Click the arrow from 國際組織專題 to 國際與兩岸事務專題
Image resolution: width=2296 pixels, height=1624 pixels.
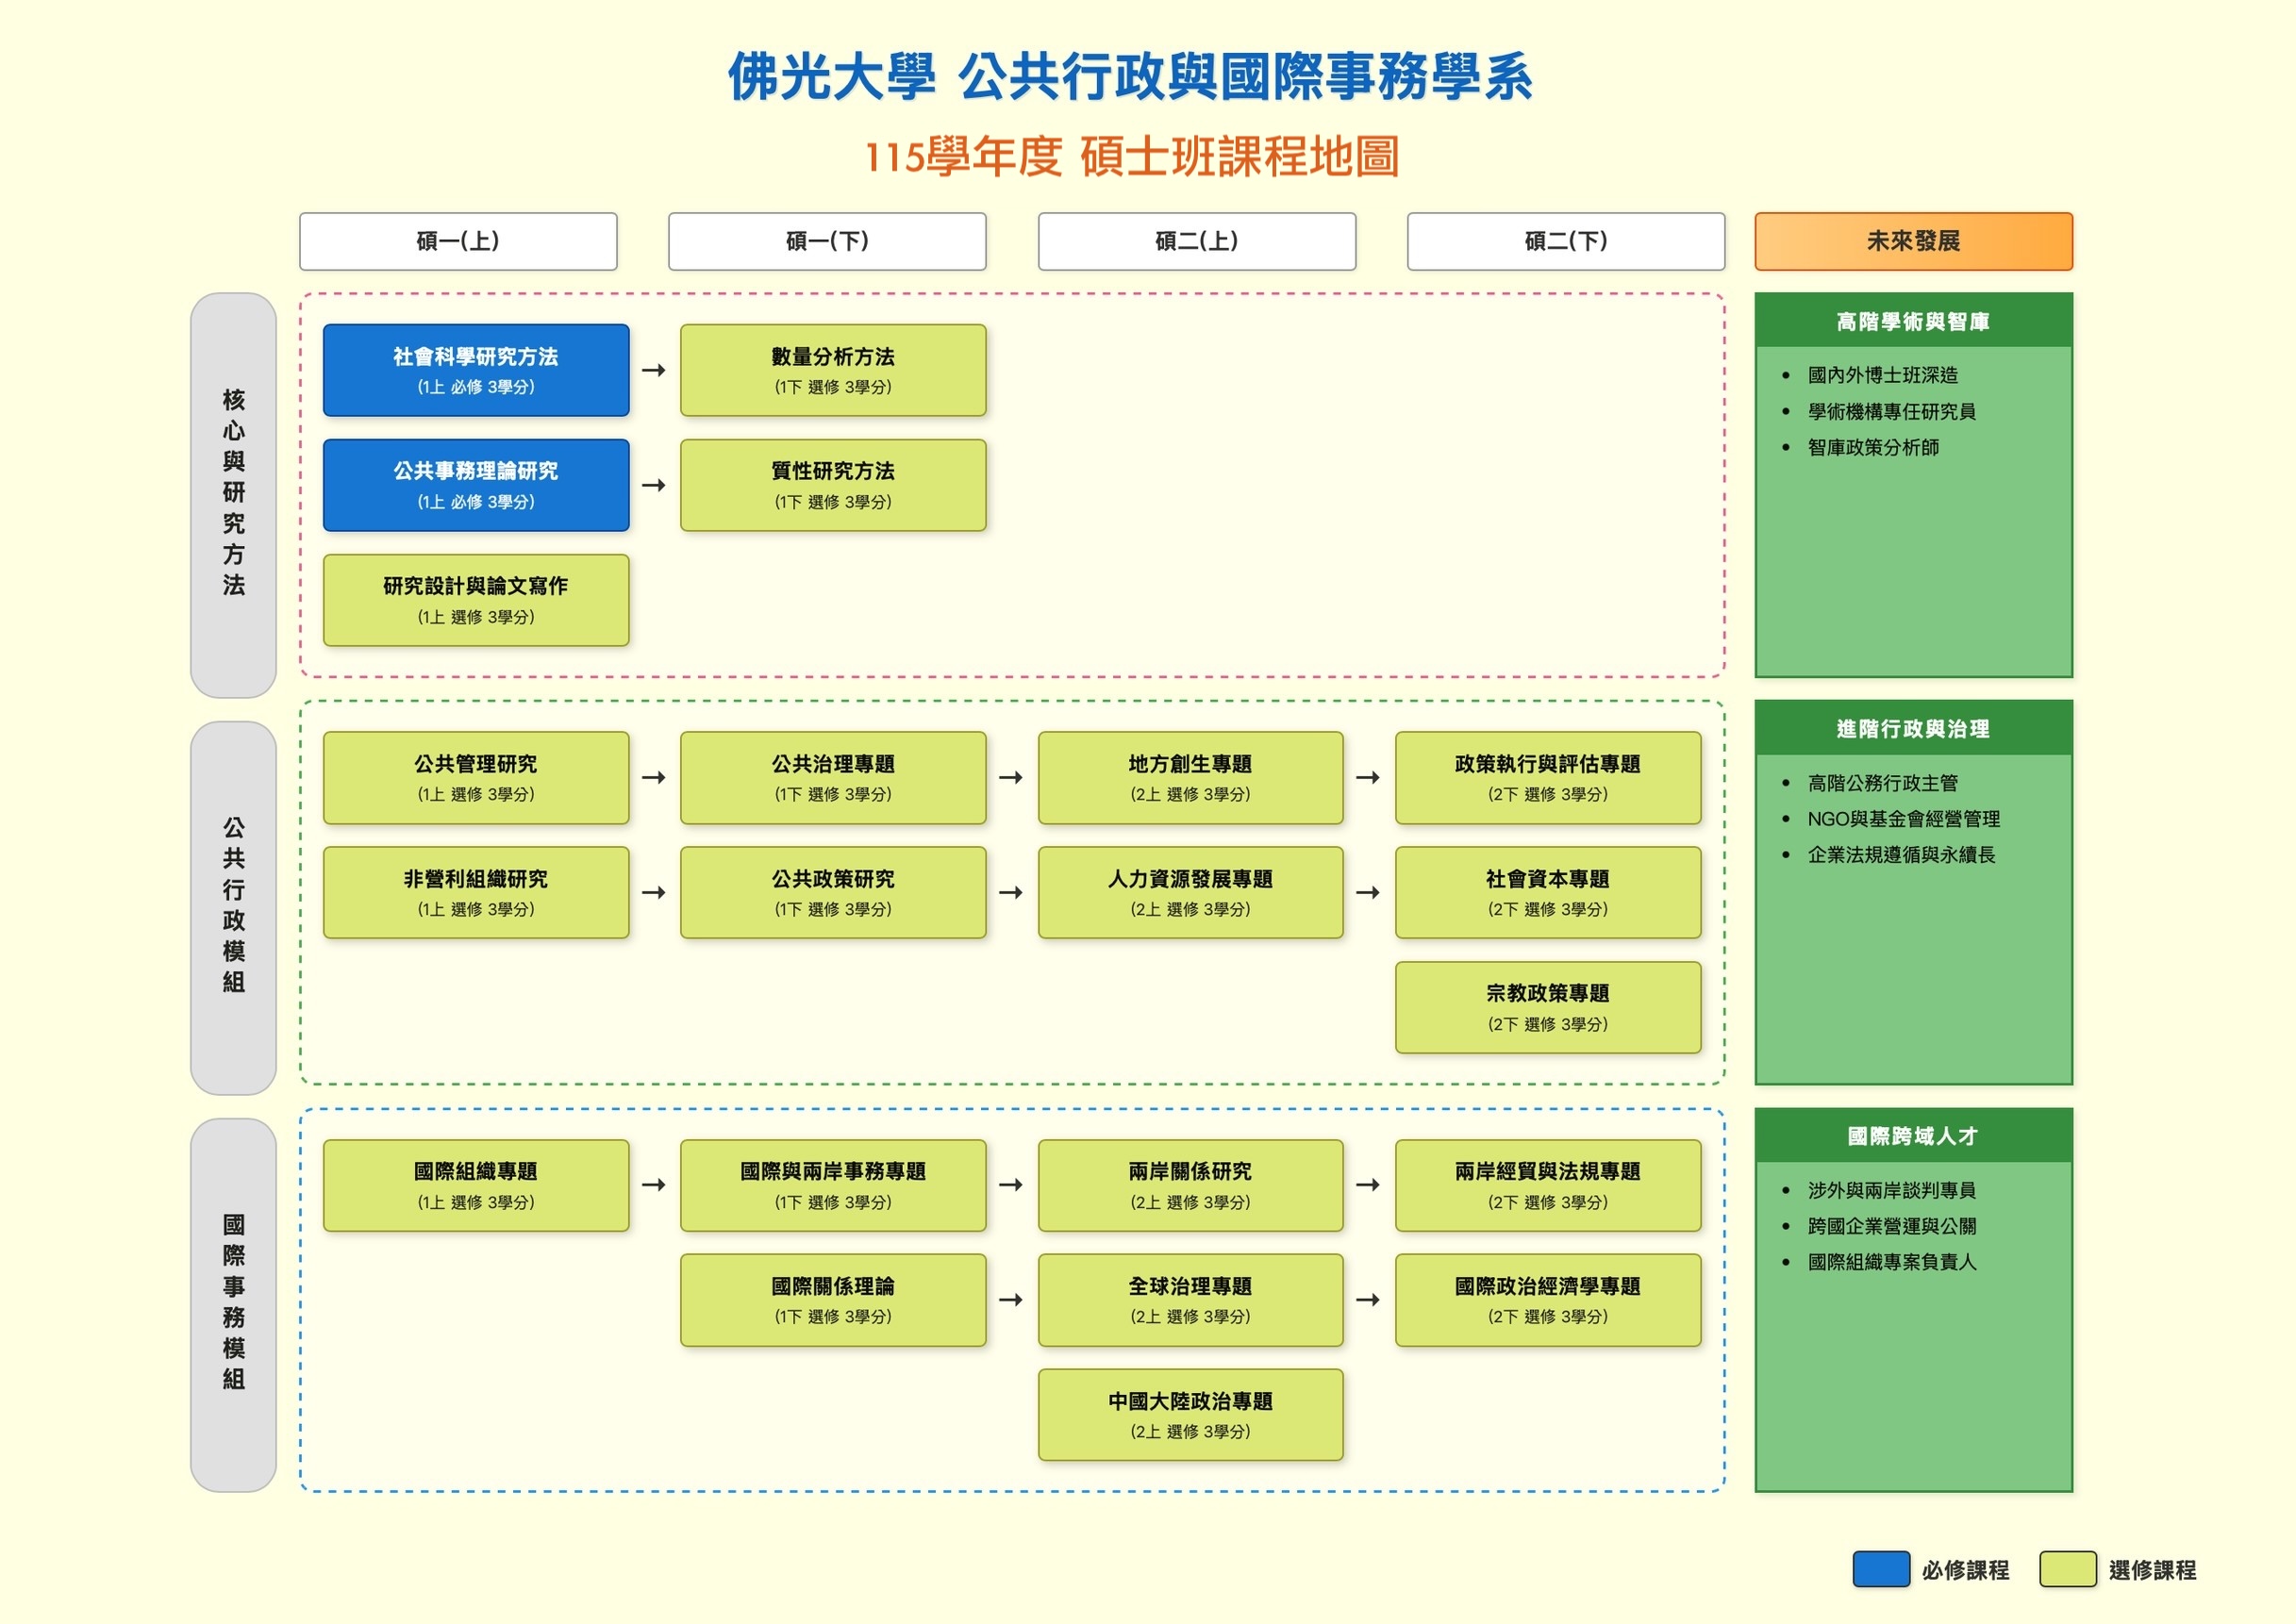point(655,1186)
